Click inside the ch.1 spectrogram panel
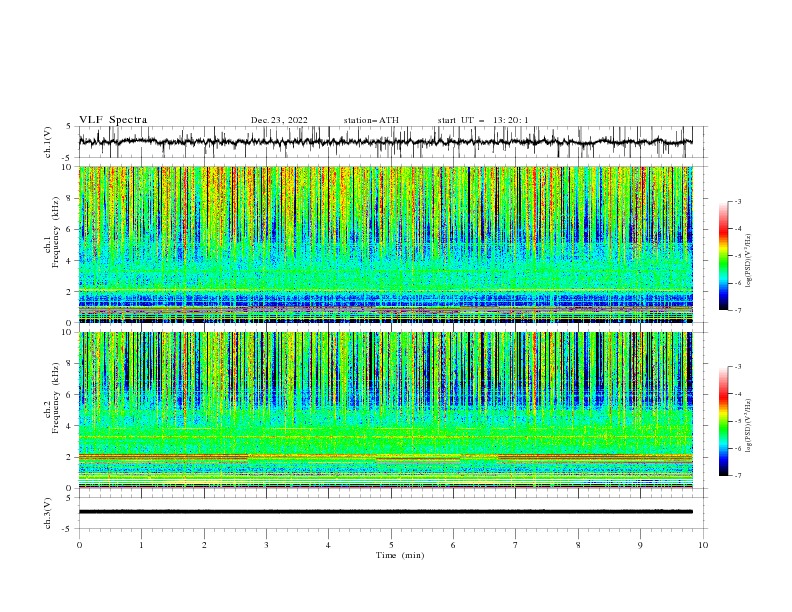 385,244
